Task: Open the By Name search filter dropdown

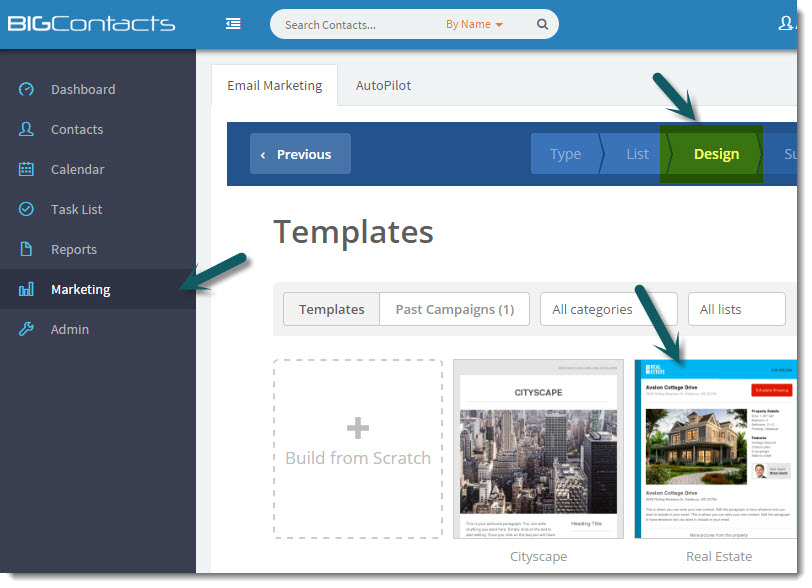Action: (x=474, y=24)
